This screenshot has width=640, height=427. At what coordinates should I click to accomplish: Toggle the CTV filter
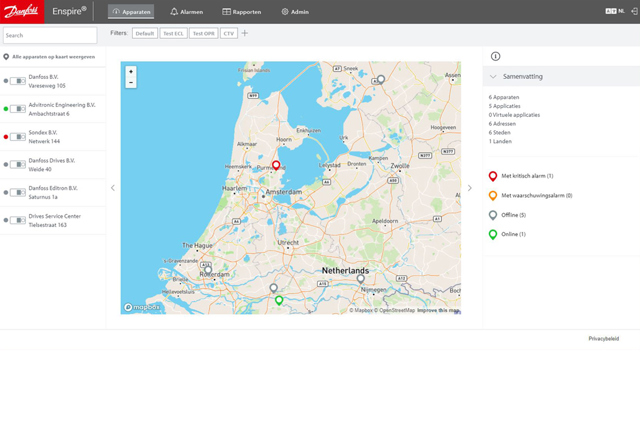tap(229, 33)
